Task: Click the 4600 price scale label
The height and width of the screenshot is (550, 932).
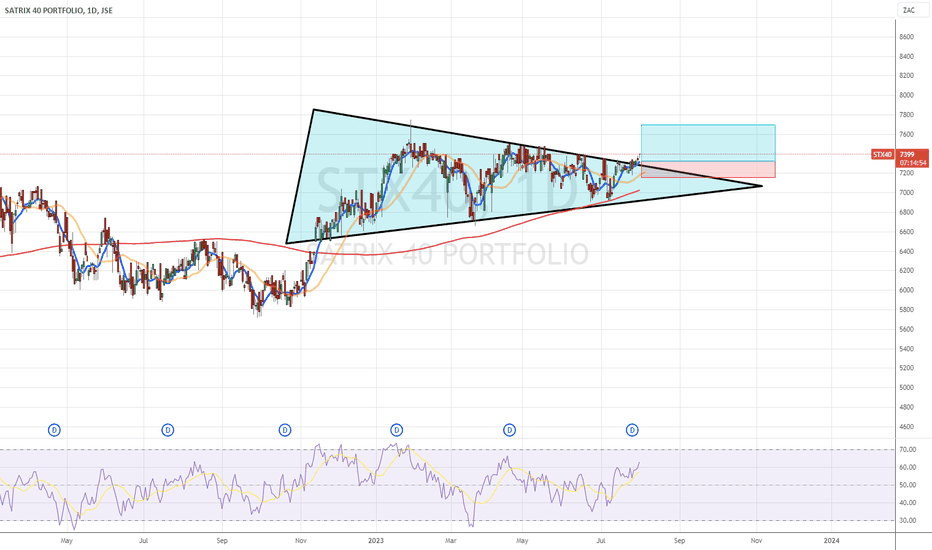Action: (x=906, y=427)
